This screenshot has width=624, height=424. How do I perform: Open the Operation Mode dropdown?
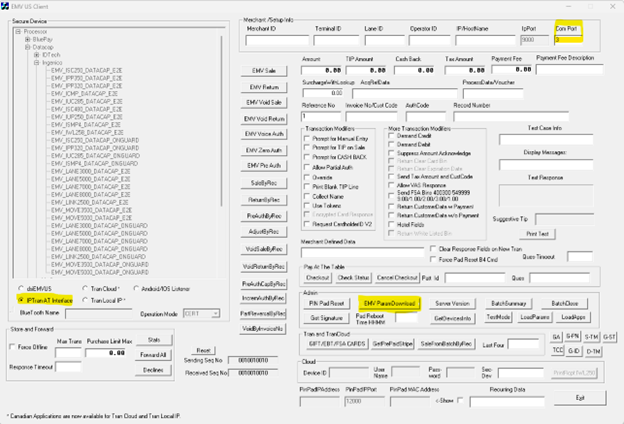pos(215,314)
